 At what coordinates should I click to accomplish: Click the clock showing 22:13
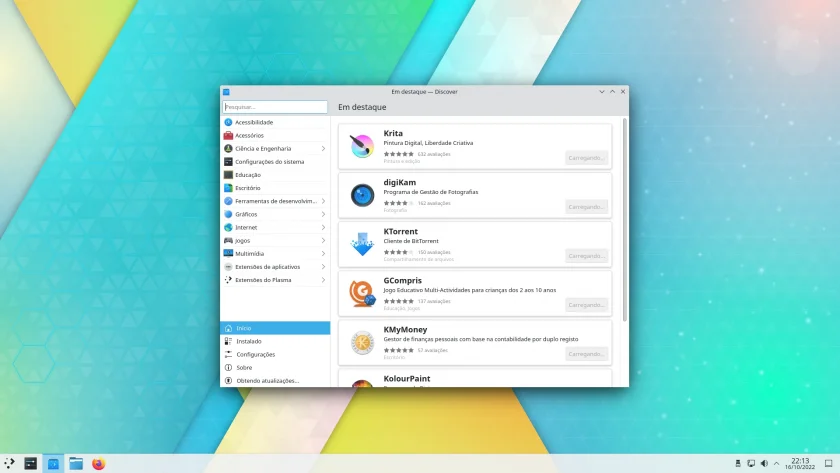coord(800,463)
